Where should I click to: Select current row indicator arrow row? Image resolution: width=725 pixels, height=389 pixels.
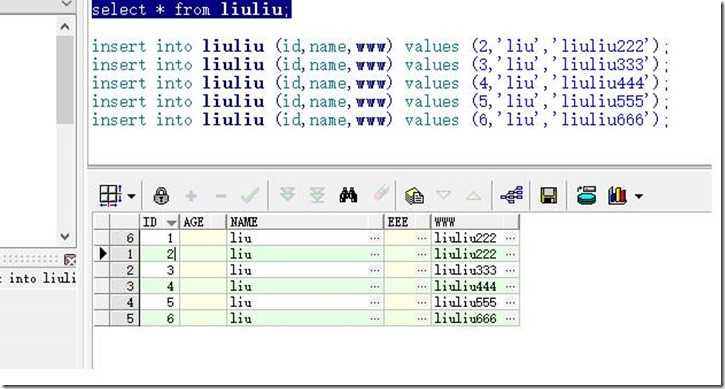click(103, 254)
